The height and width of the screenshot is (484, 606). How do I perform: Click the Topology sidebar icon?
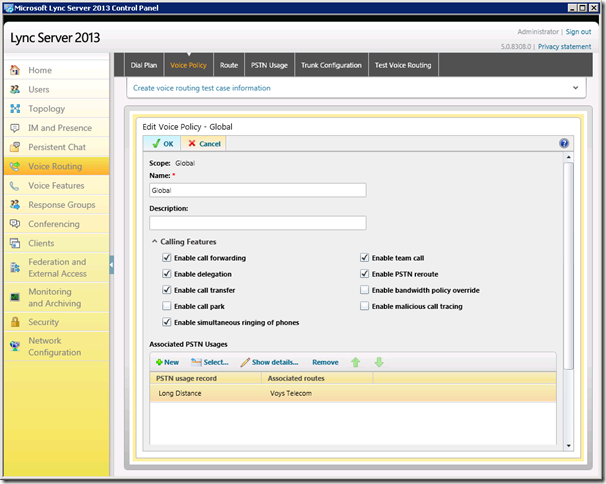coord(15,109)
